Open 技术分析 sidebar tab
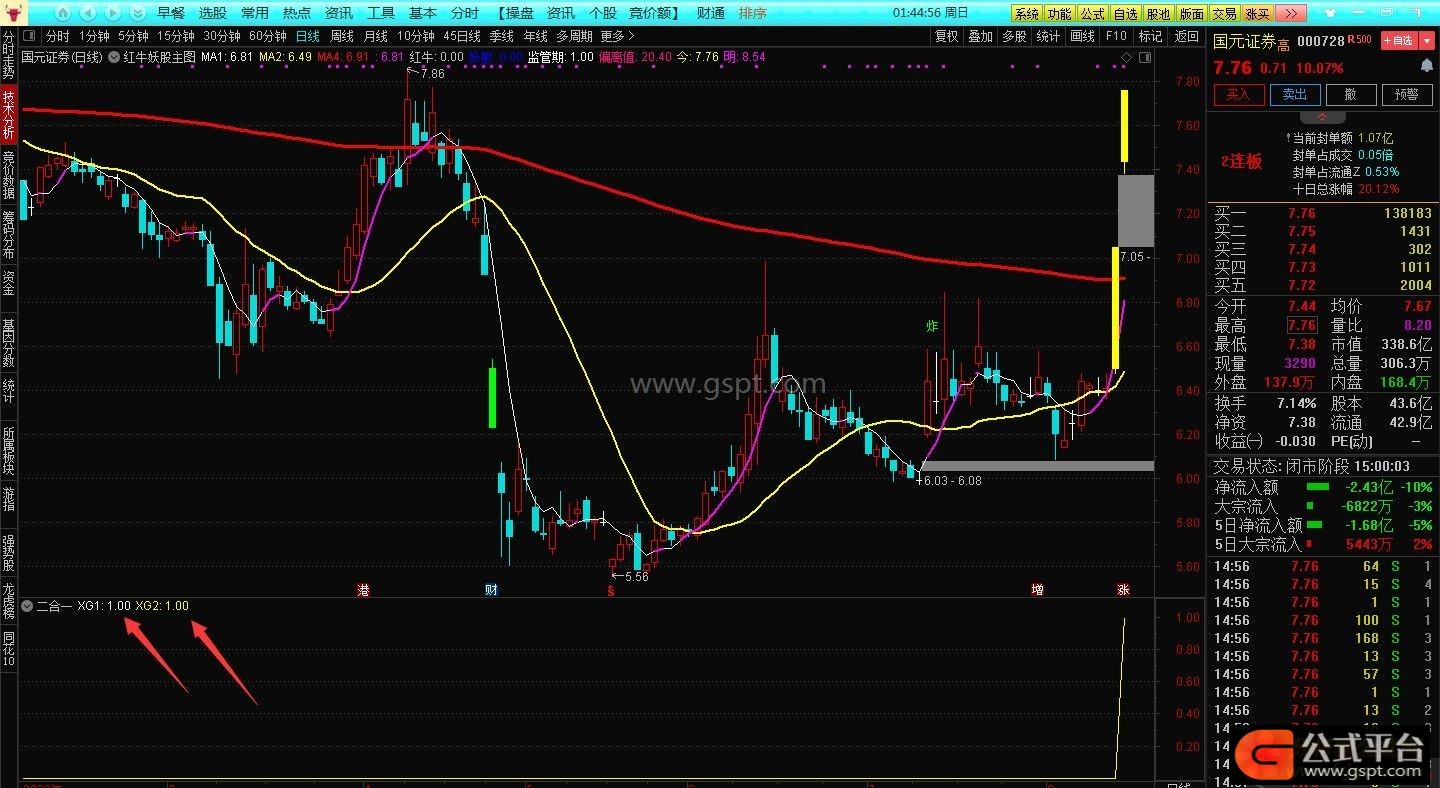The height and width of the screenshot is (788, 1440). pyautogui.click(x=9, y=115)
